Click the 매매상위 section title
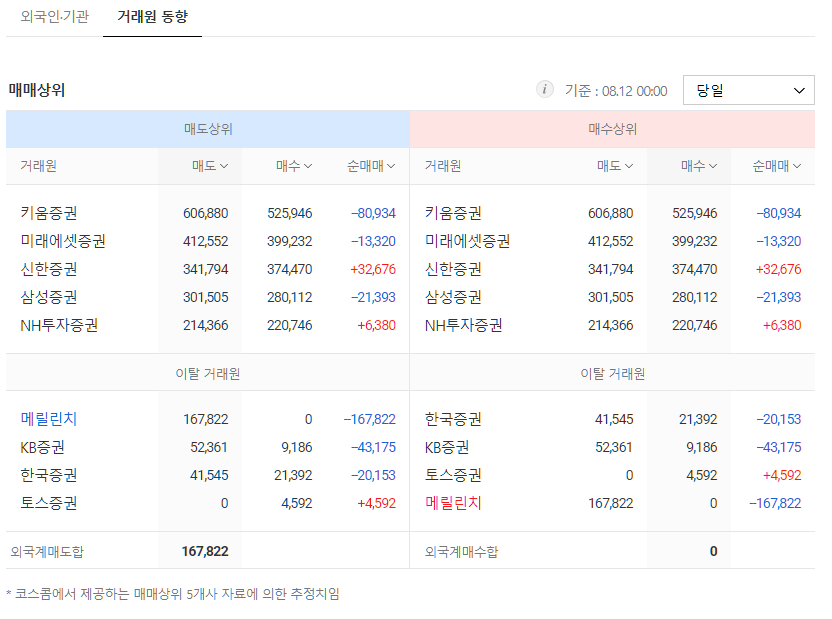This screenshot has width=832, height=619. (x=37, y=90)
